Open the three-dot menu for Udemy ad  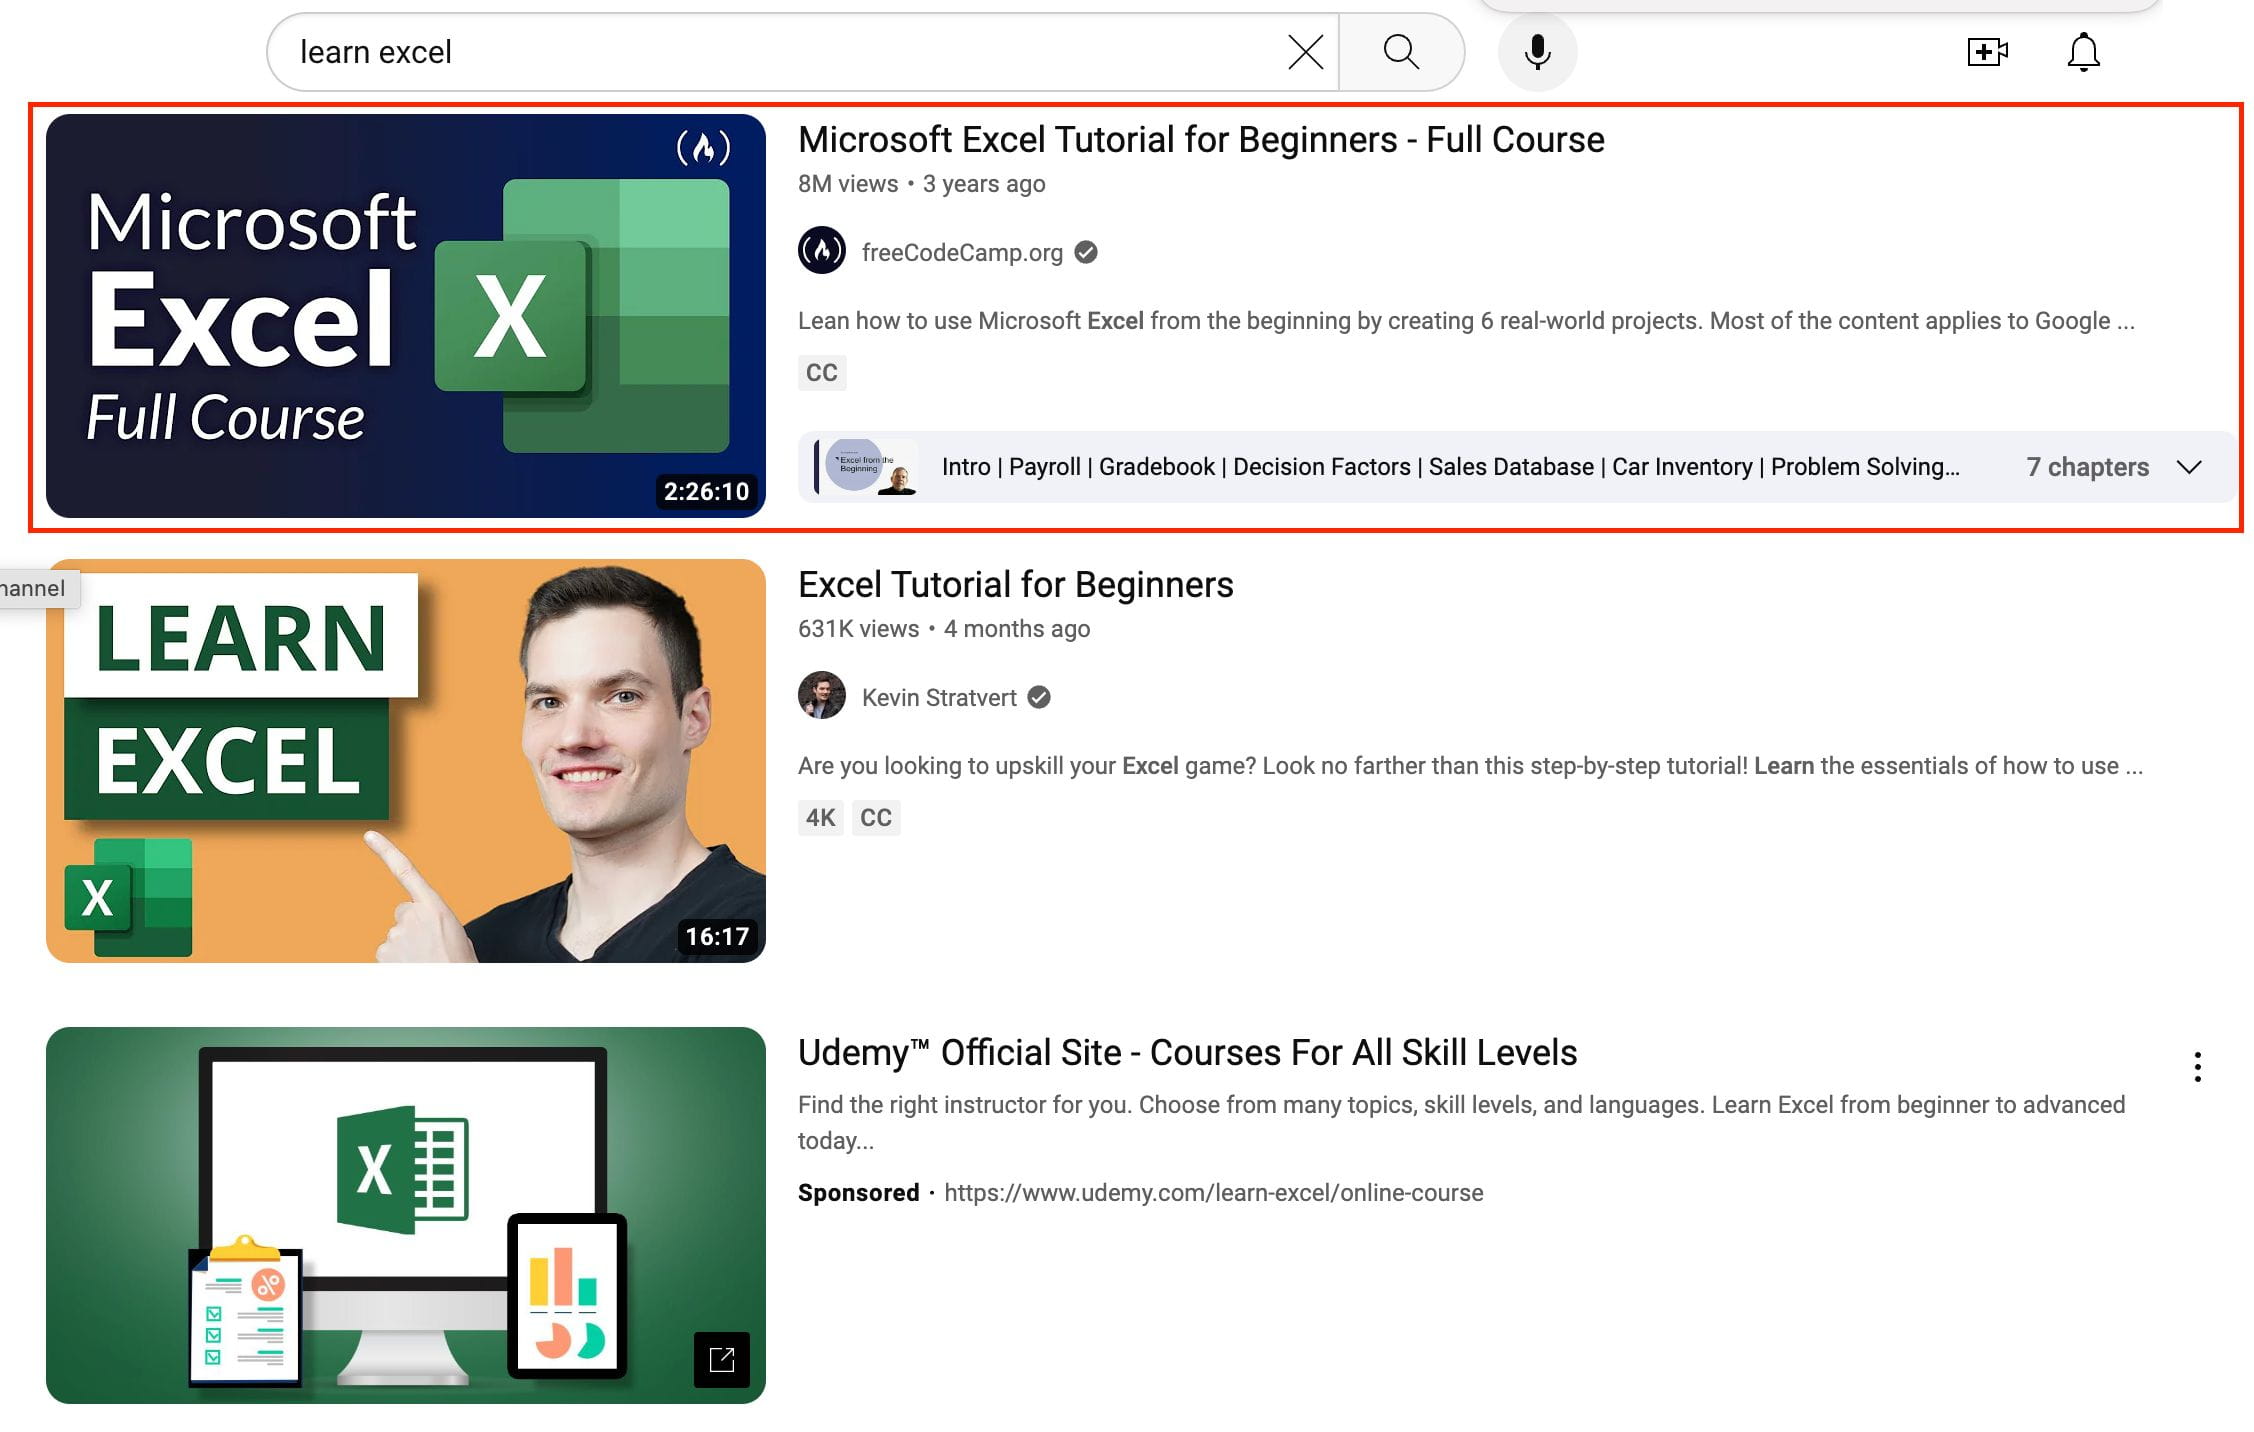[x=2197, y=1067]
